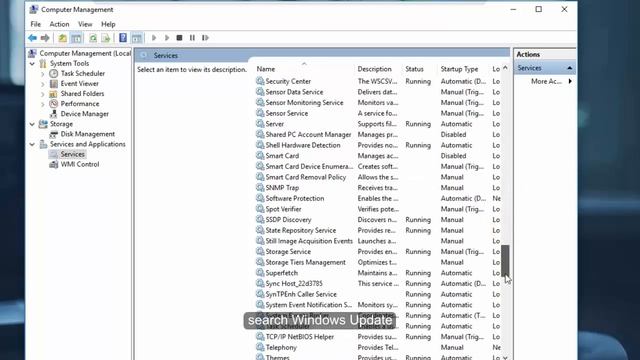Select the TCP/IP NetBIOS Helper row

(378, 337)
